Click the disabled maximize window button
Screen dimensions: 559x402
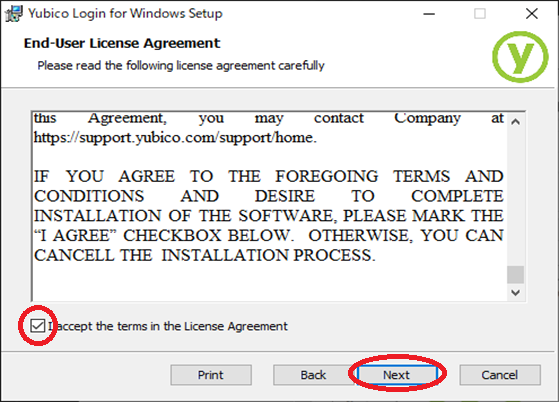tap(479, 14)
